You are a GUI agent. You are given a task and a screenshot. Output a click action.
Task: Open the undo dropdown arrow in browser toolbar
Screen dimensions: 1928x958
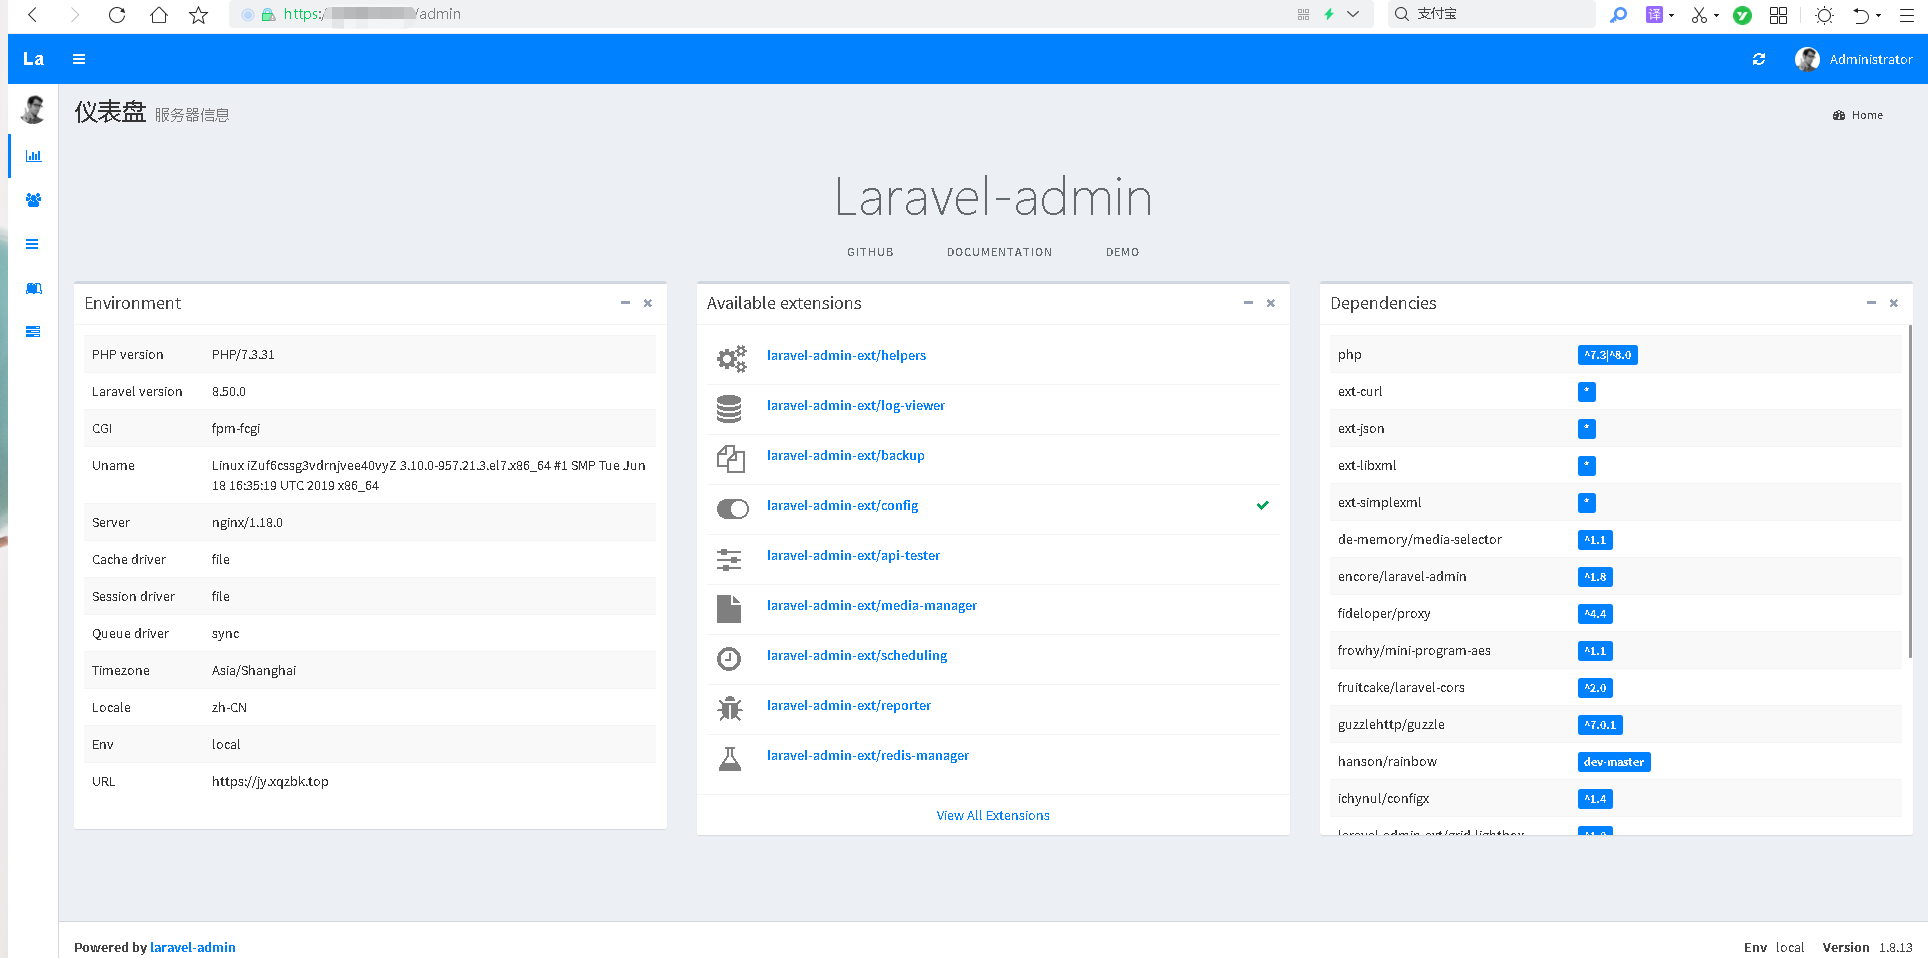point(1878,15)
